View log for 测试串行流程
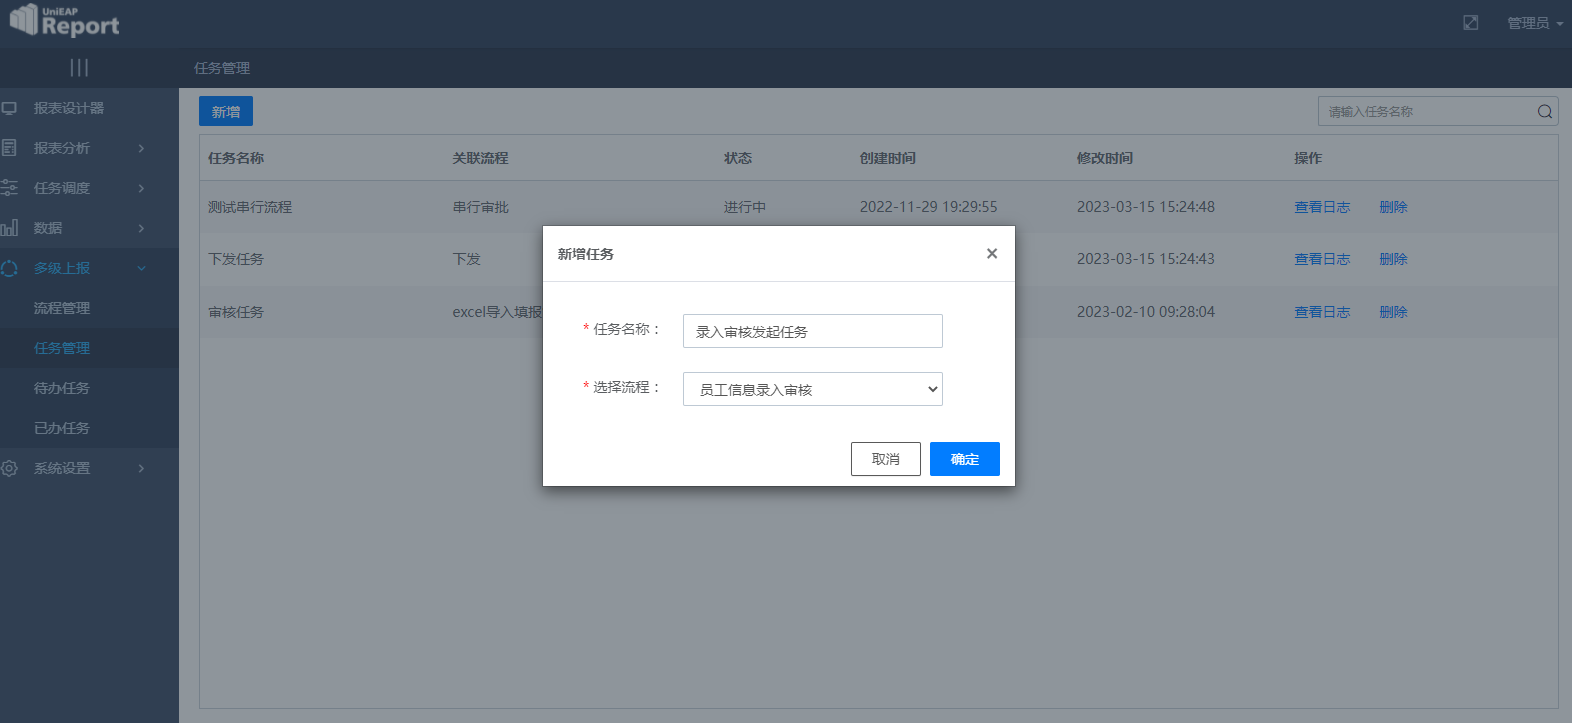Viewport: 1572px width, 723px height. click(1322, 207)
